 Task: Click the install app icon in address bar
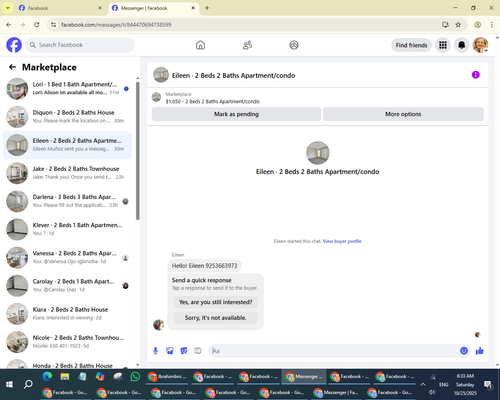[445, 25]
